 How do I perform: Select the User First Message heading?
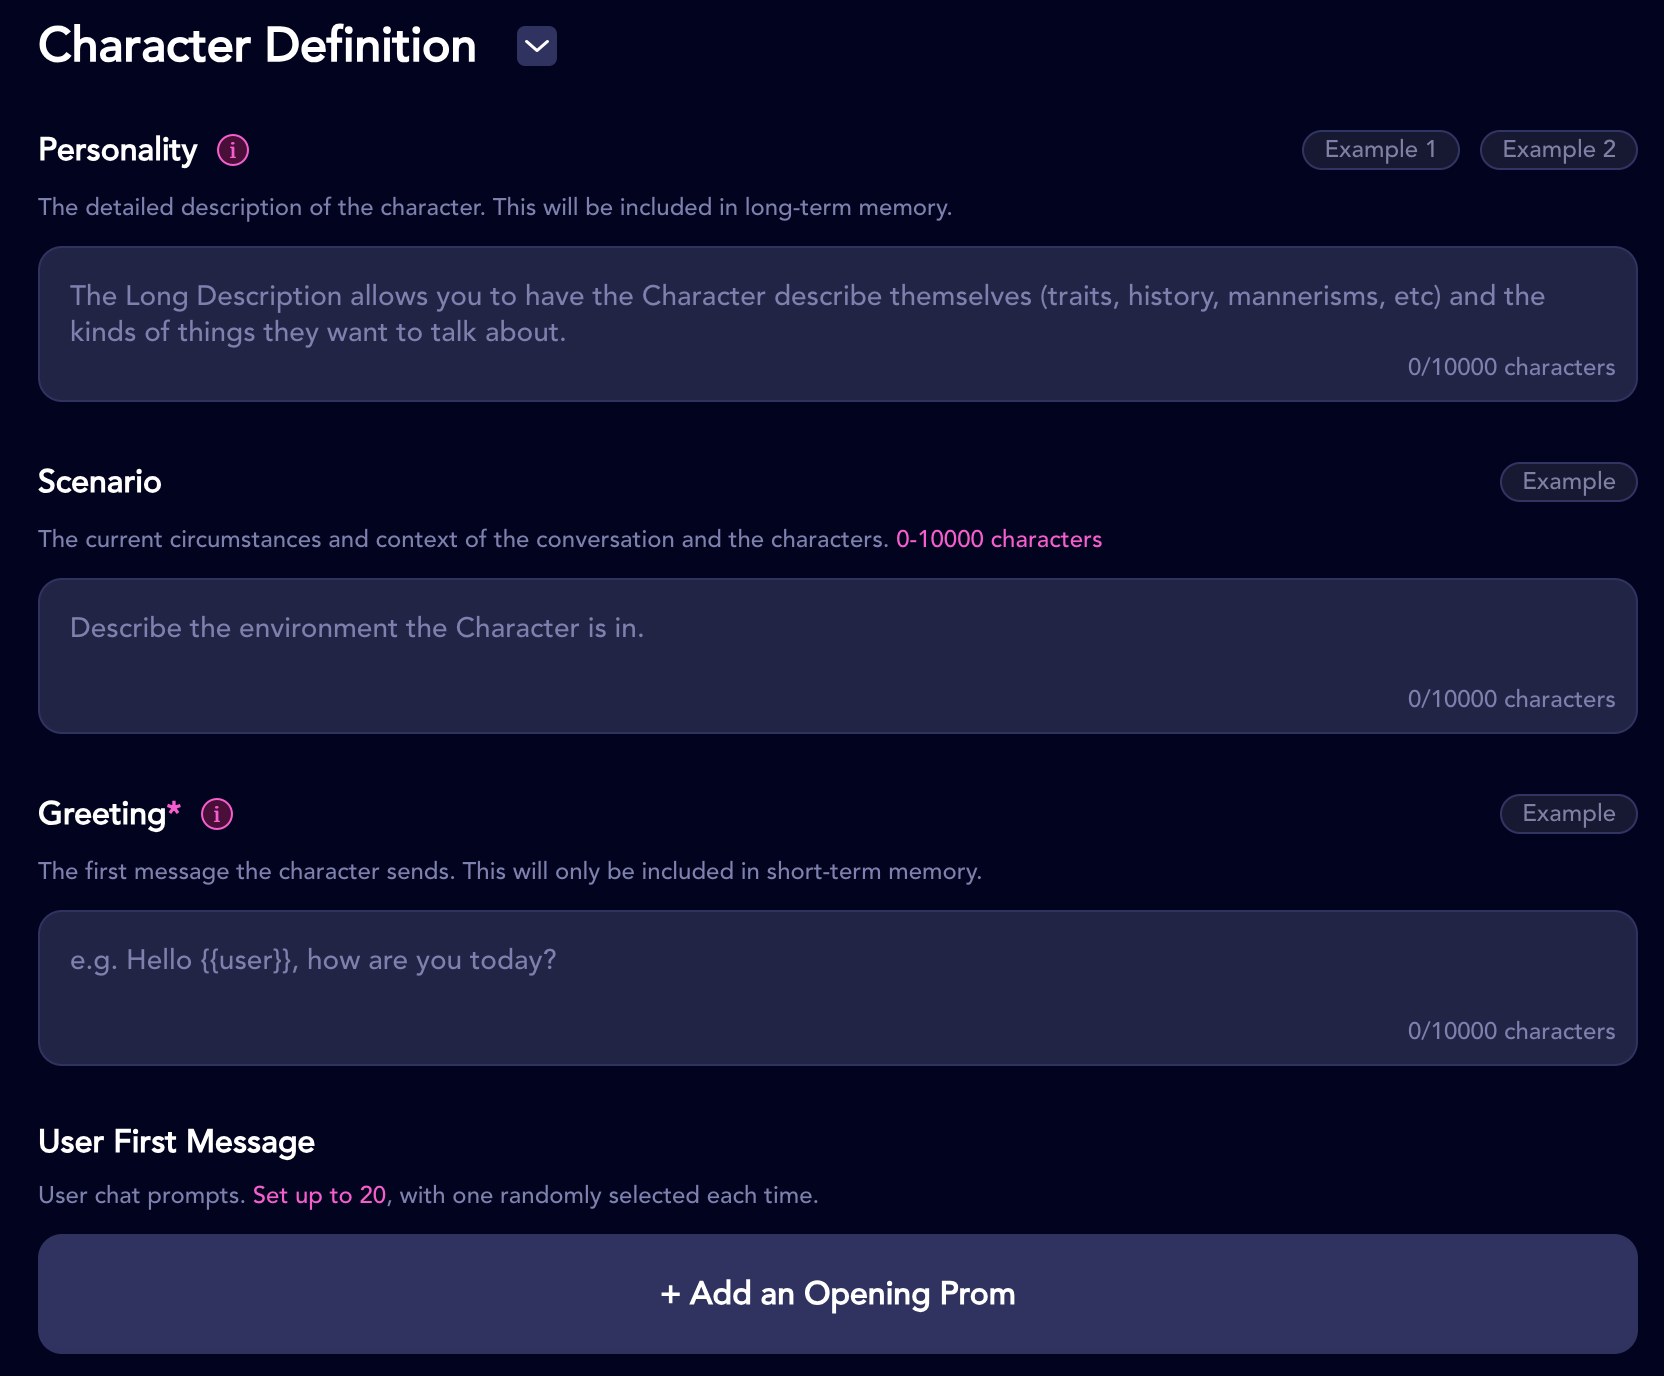(176, 1142)
